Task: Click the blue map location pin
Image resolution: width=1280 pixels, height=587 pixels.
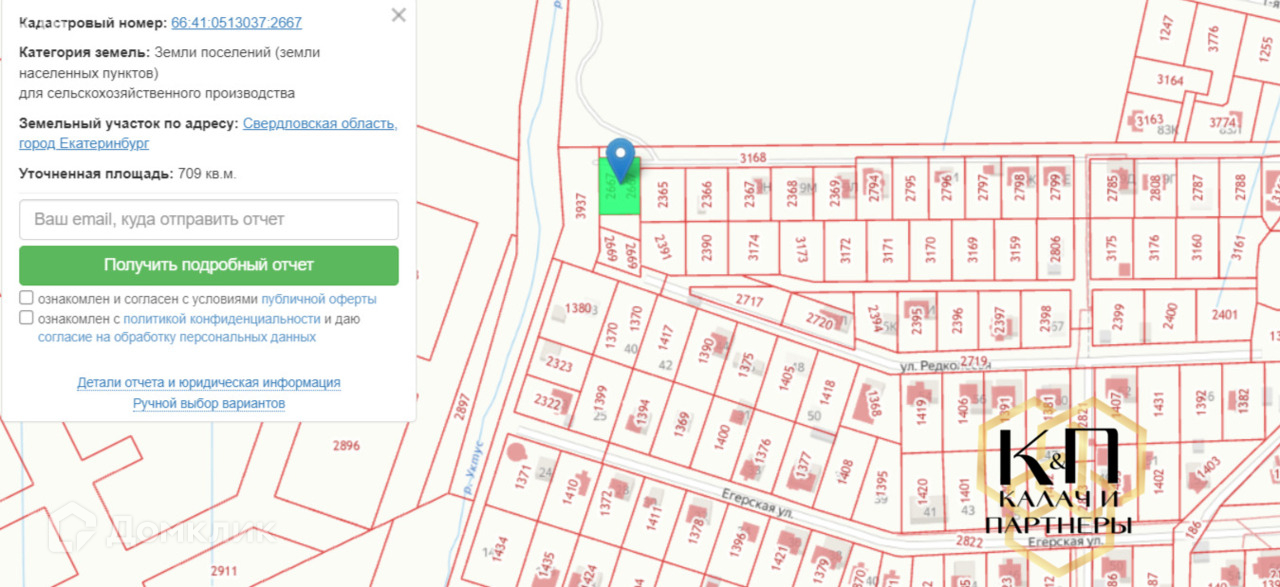Action: point(621,159)
